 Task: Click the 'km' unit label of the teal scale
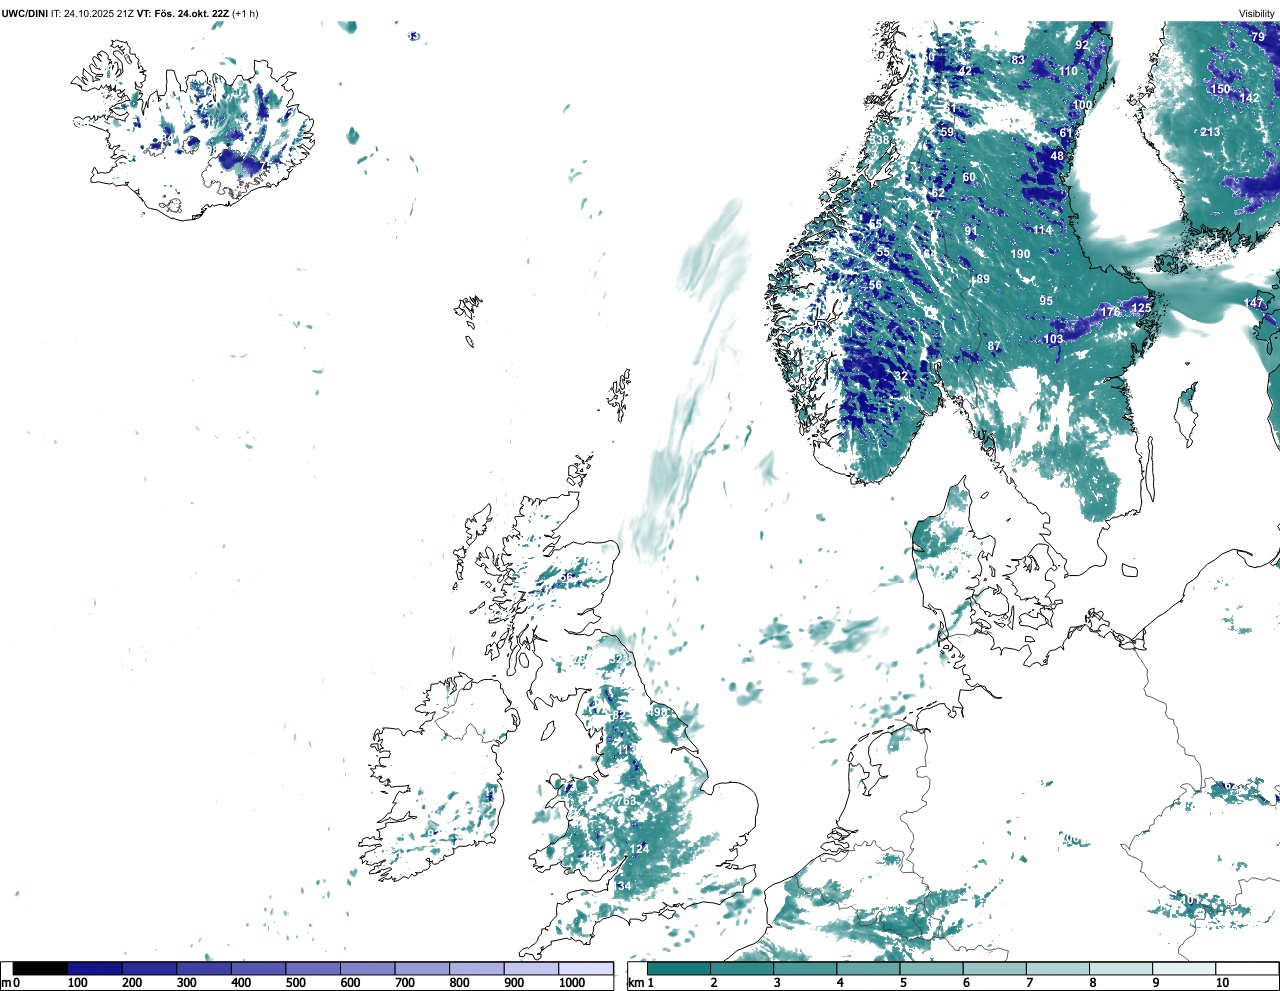pyautogui.click(x=635, y=983)
